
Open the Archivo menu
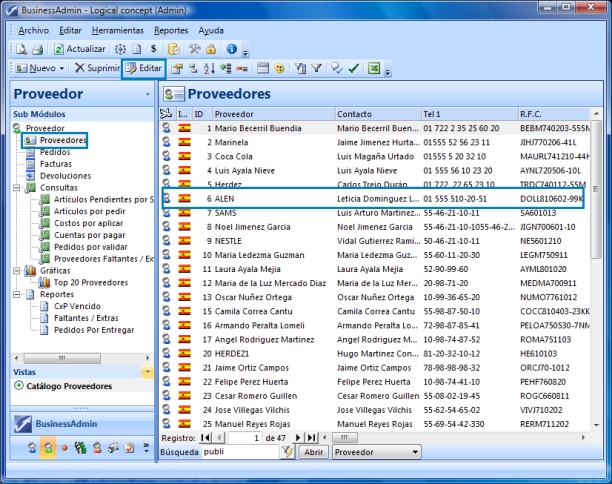pos(33,30)
